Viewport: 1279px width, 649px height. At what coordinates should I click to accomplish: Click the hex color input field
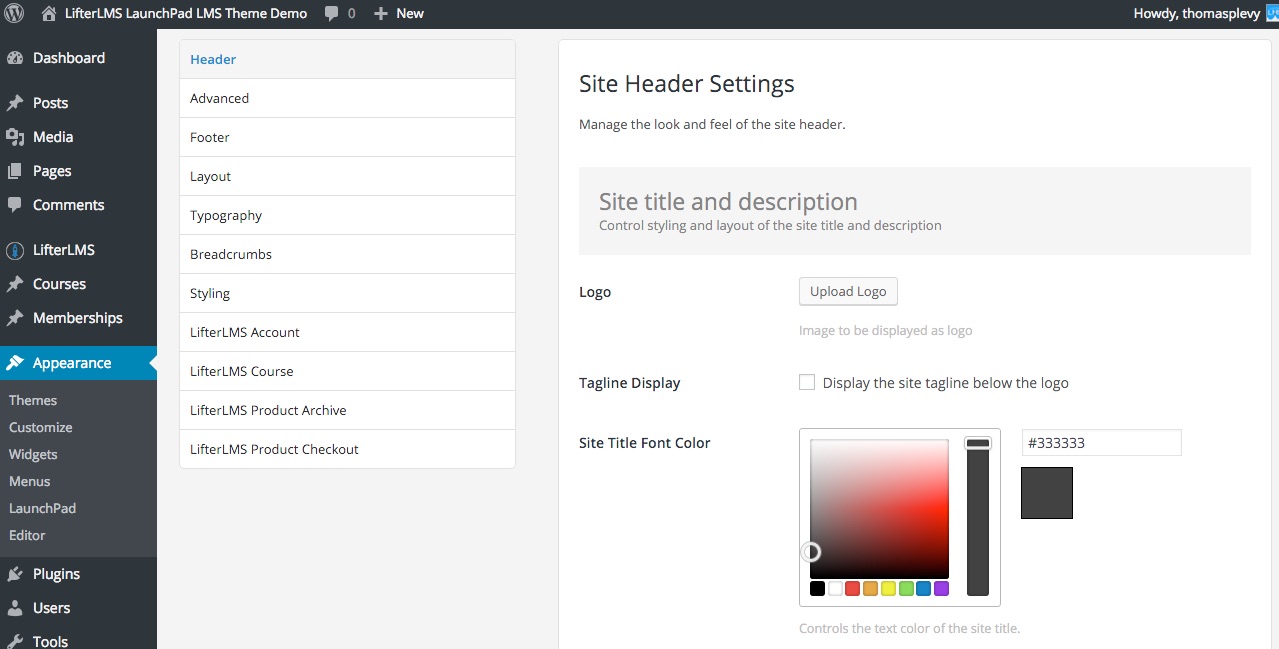[x=1100, y=442]
